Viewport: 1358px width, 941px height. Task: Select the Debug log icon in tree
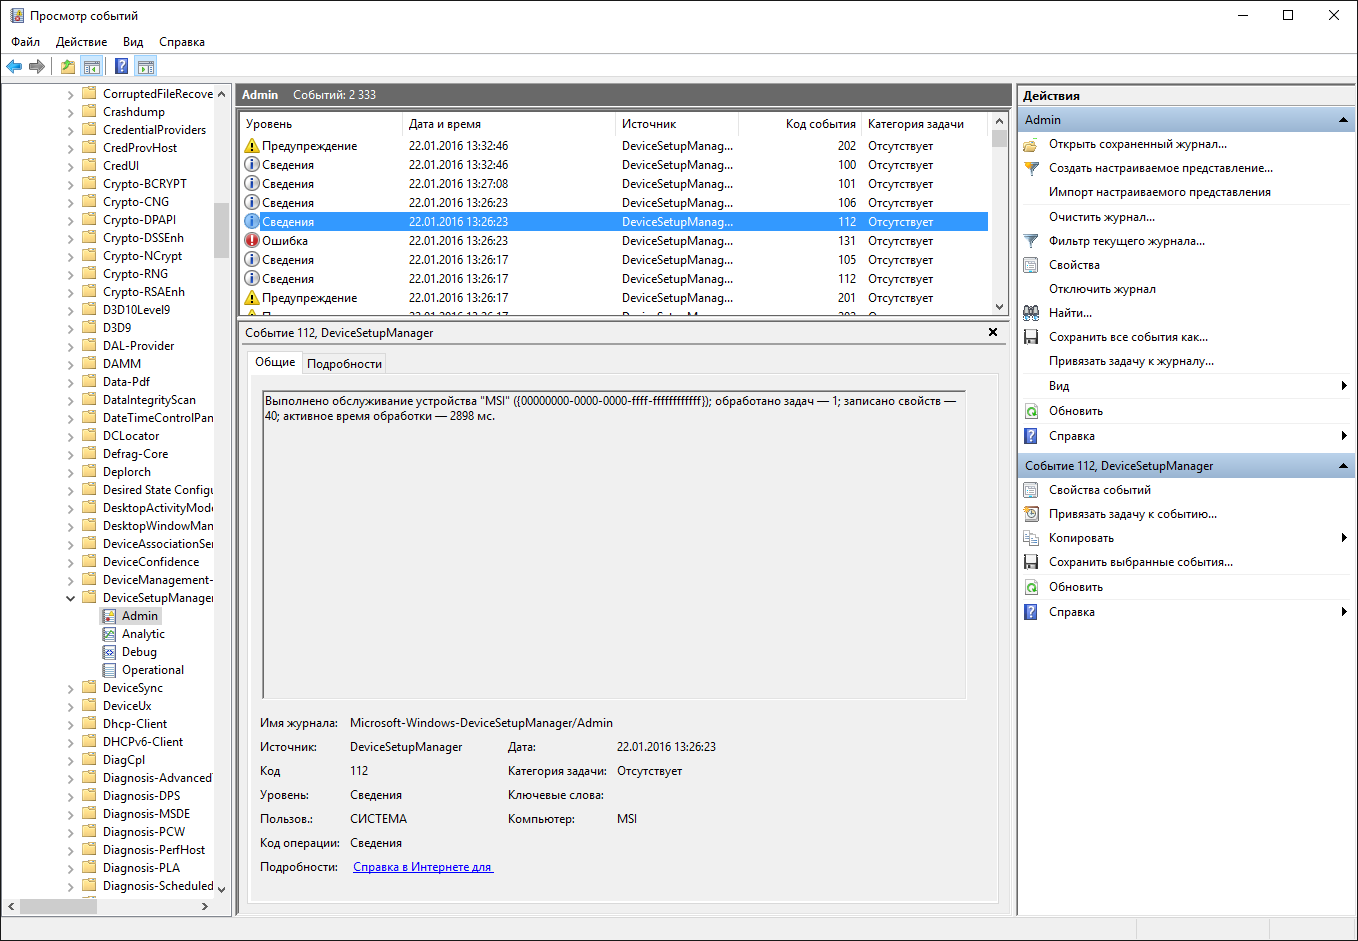(109, 652)
